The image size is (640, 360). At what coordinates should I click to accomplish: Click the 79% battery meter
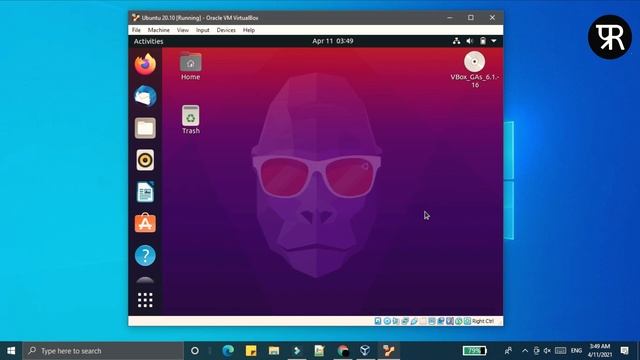pos(474,351)
